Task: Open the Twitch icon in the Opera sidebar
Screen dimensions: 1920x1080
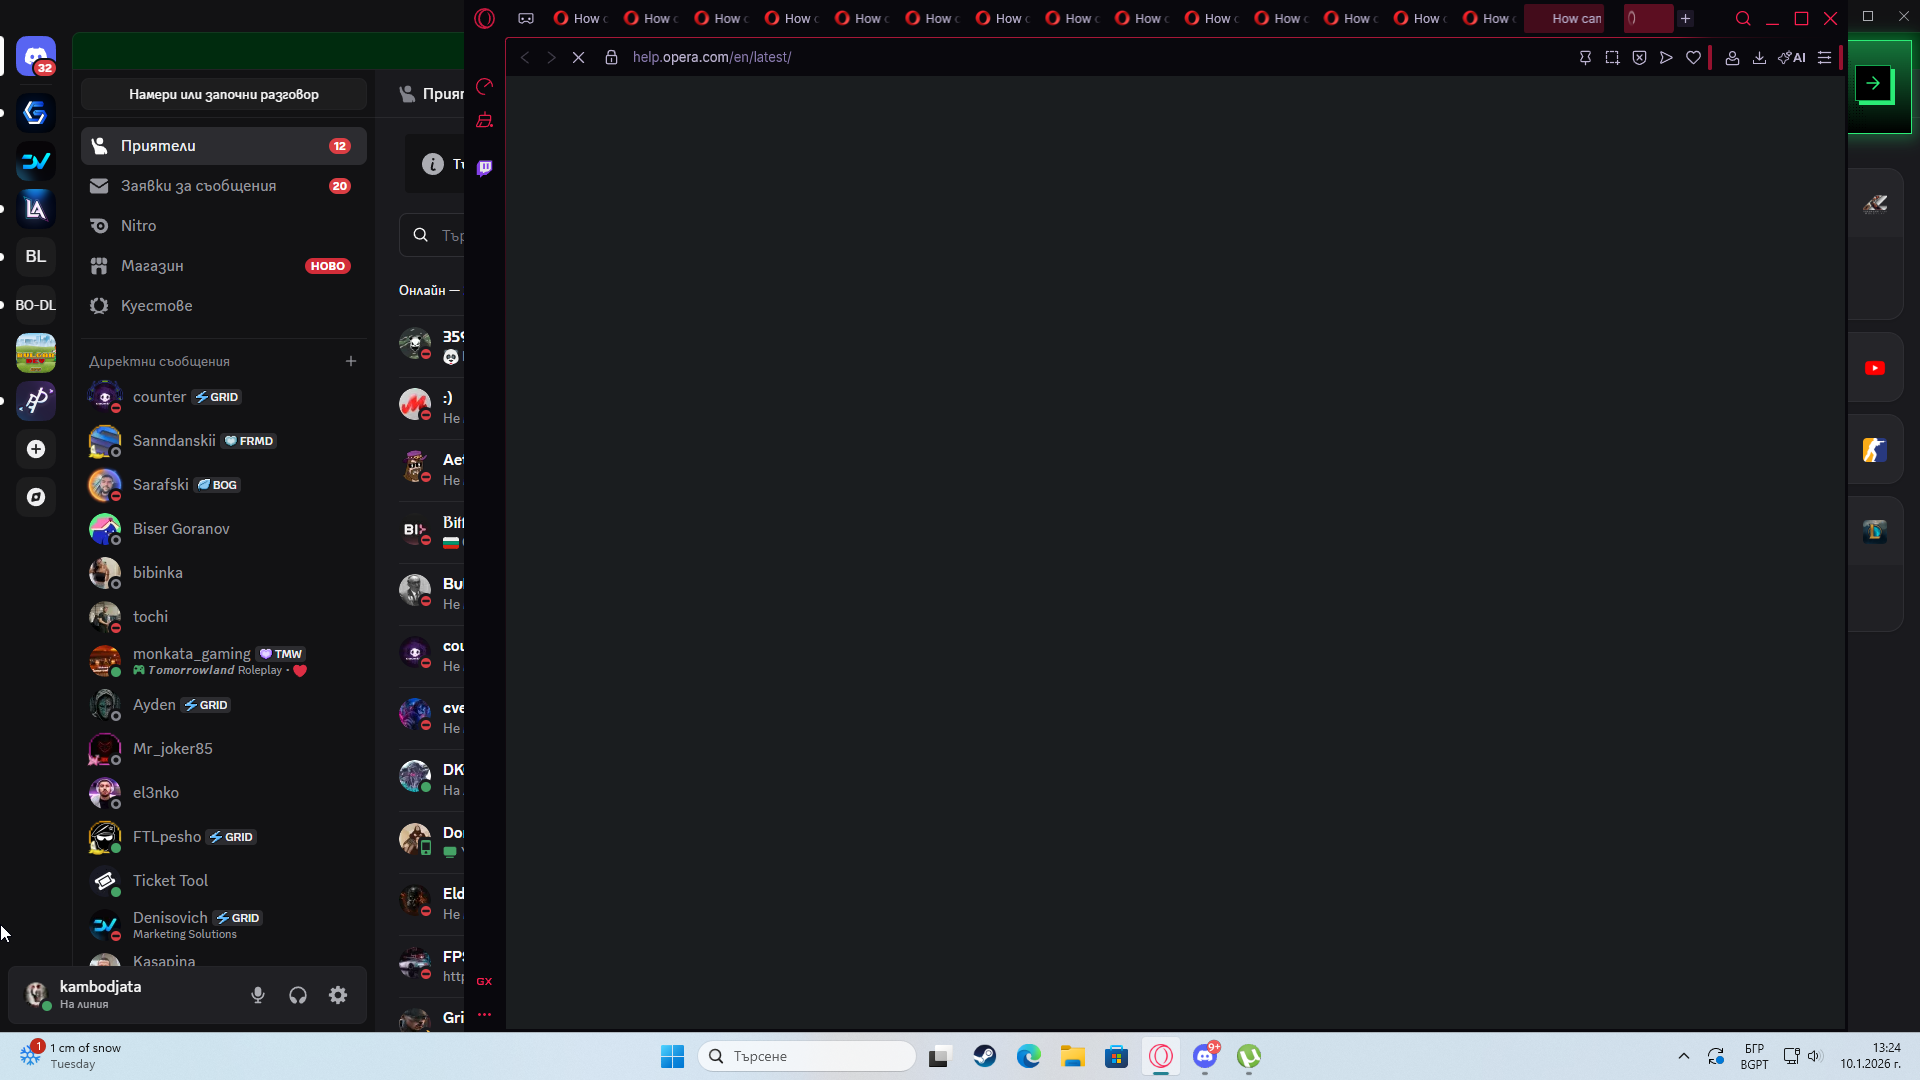Action: point(485,168)
